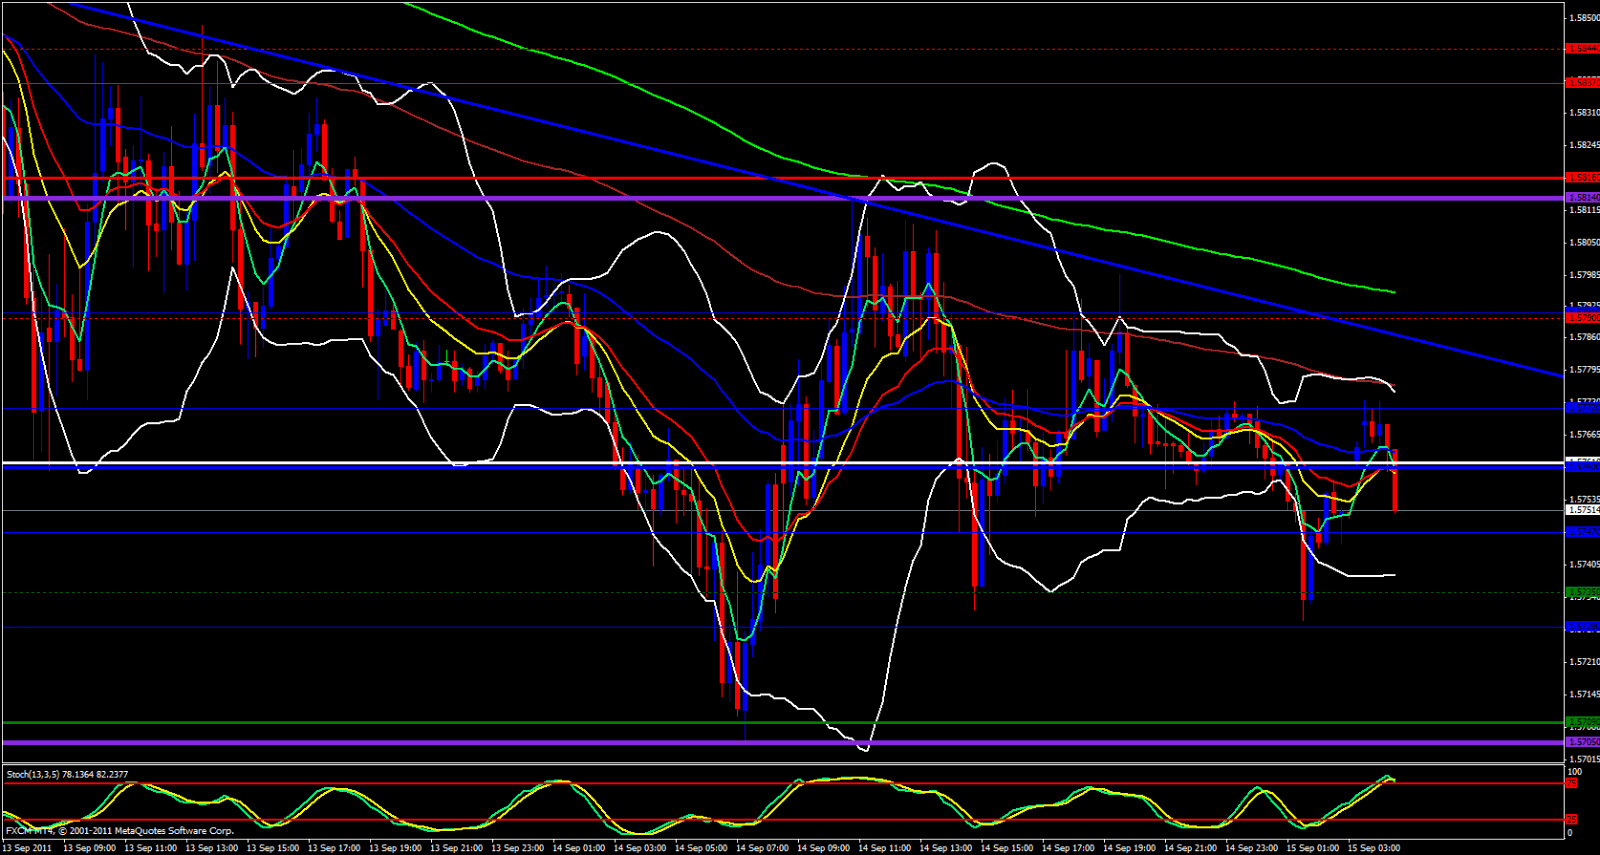Click the MetaQuotes Software Corp. copyright text
This screenshot has width=1600, height=855.
[174, 831]
